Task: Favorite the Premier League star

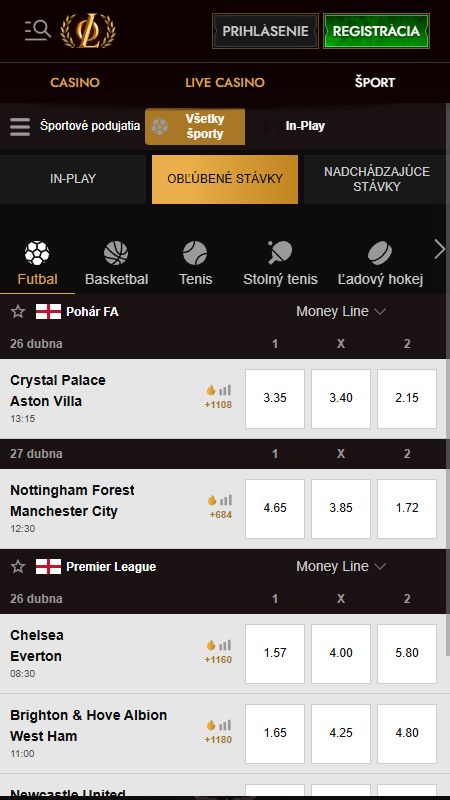Action: [x=18, y=566]
